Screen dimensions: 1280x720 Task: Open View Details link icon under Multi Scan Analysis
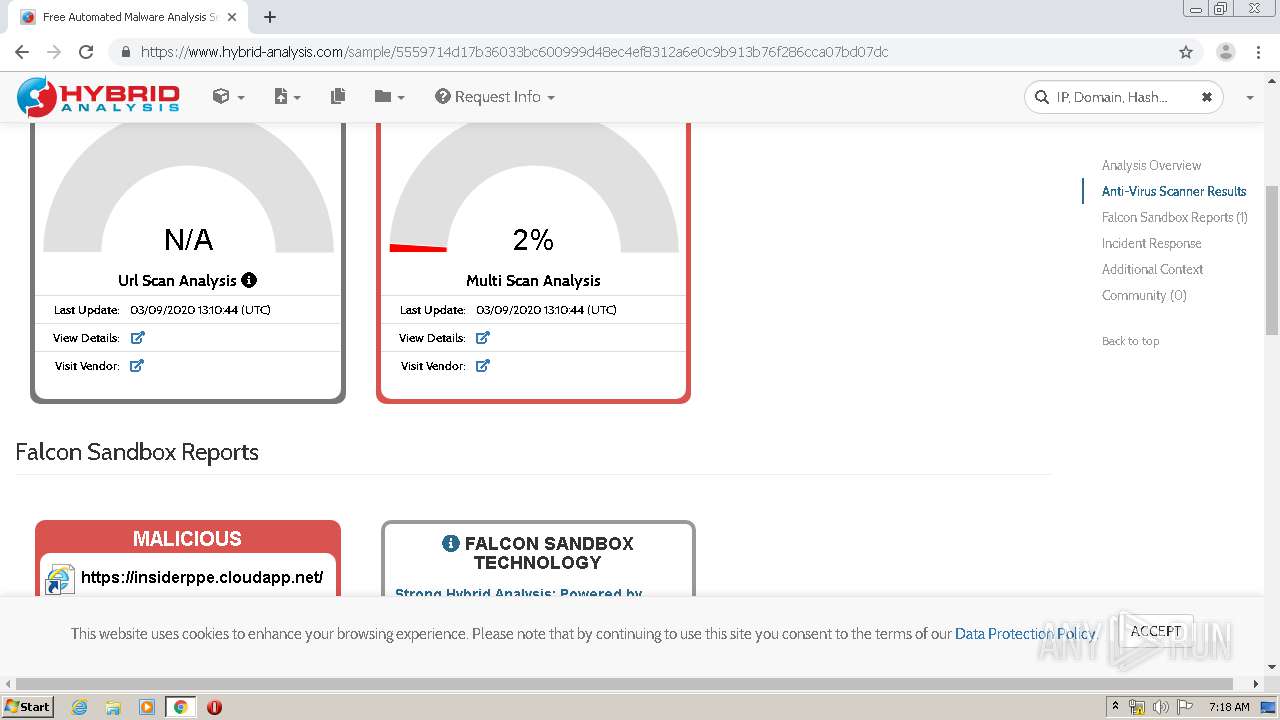[x=483, y=338]
